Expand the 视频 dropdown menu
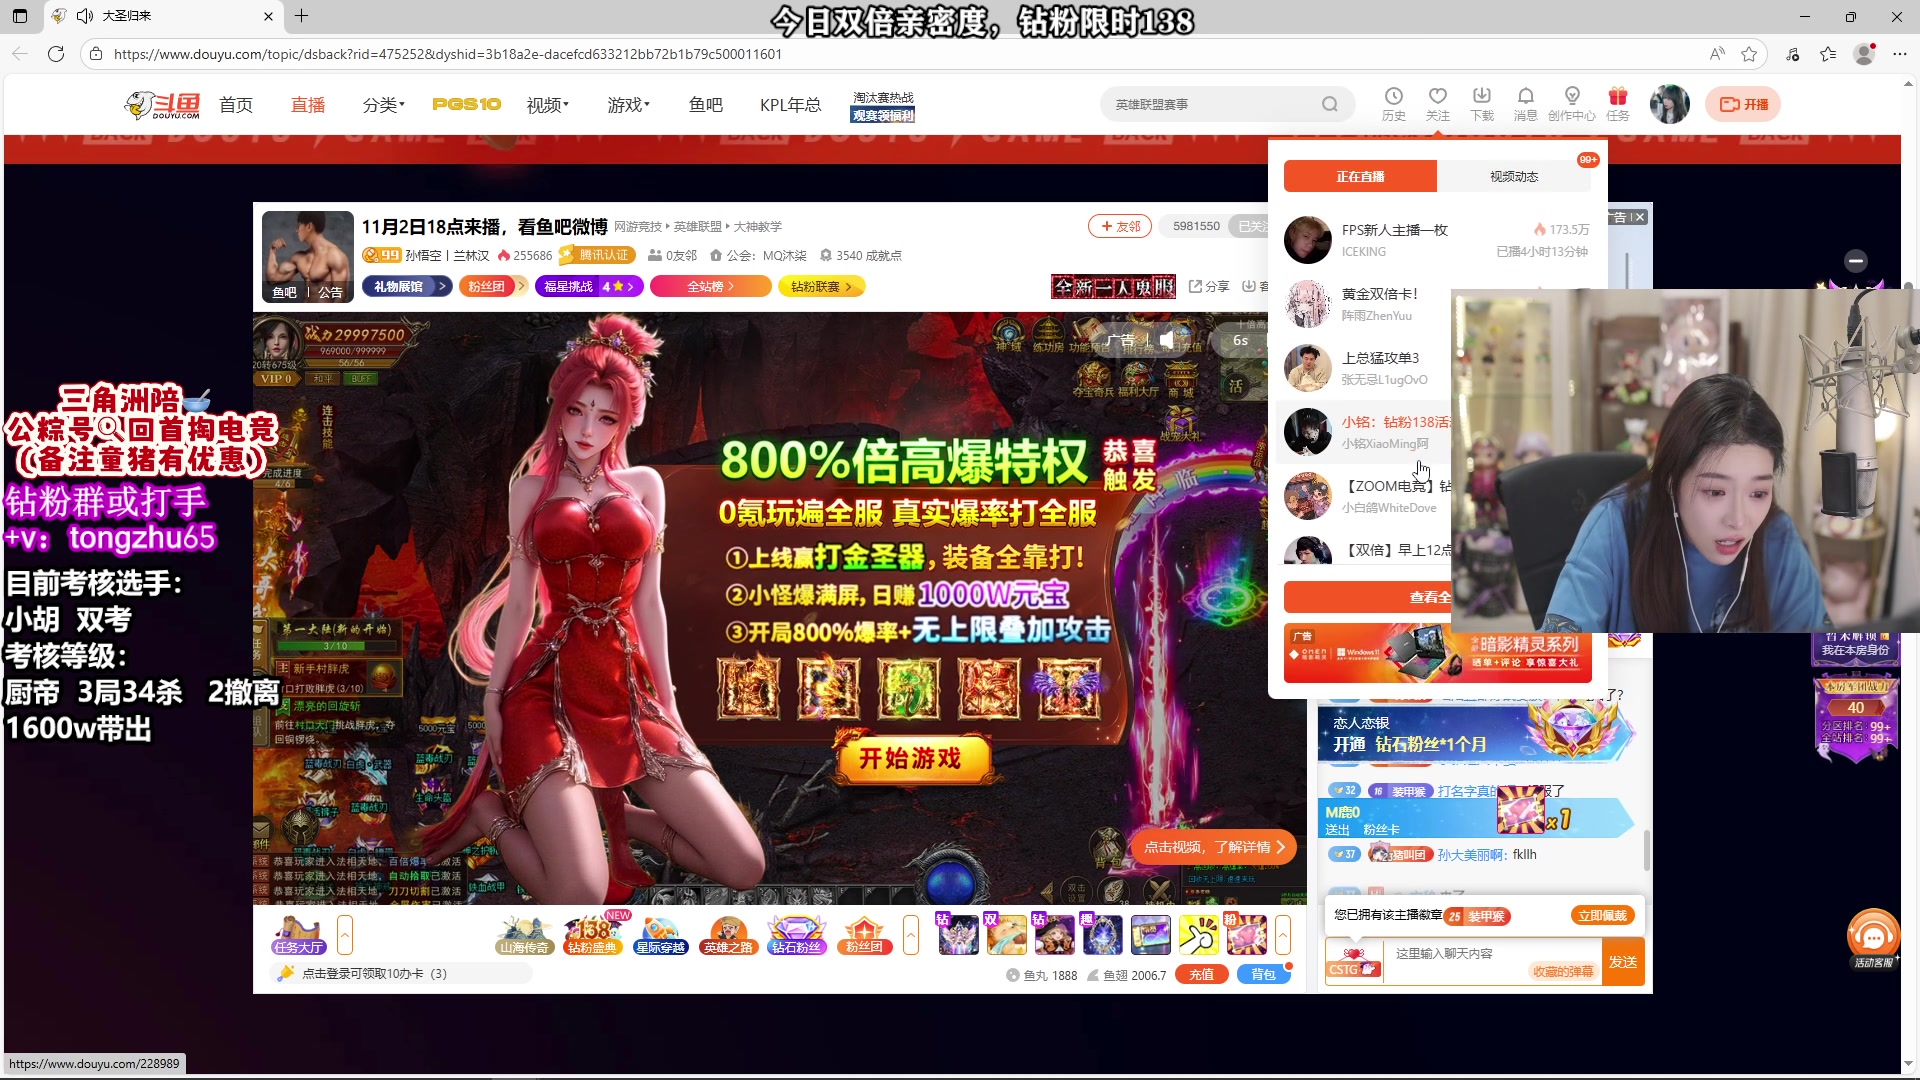1920x1080 pixels. [x=547, y=105]
